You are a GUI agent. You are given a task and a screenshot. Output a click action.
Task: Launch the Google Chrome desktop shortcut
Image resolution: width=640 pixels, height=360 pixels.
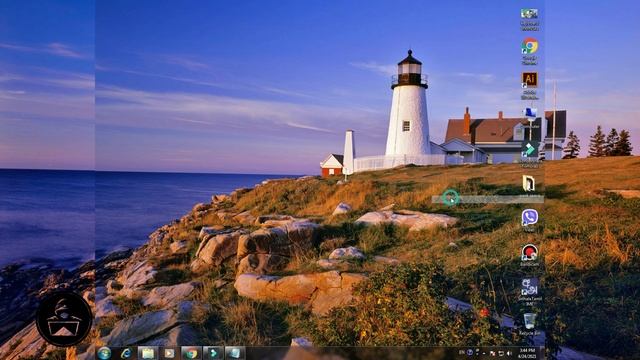pos(529,51)
